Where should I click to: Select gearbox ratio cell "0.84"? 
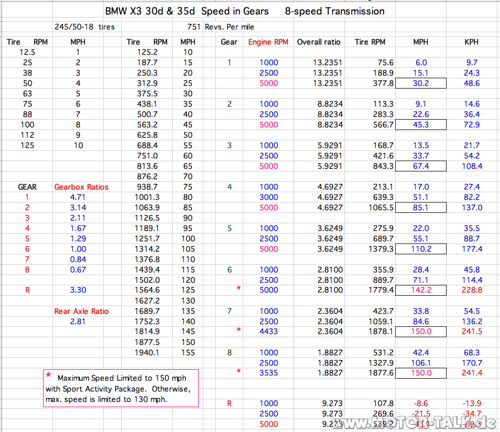click(78, 259)
